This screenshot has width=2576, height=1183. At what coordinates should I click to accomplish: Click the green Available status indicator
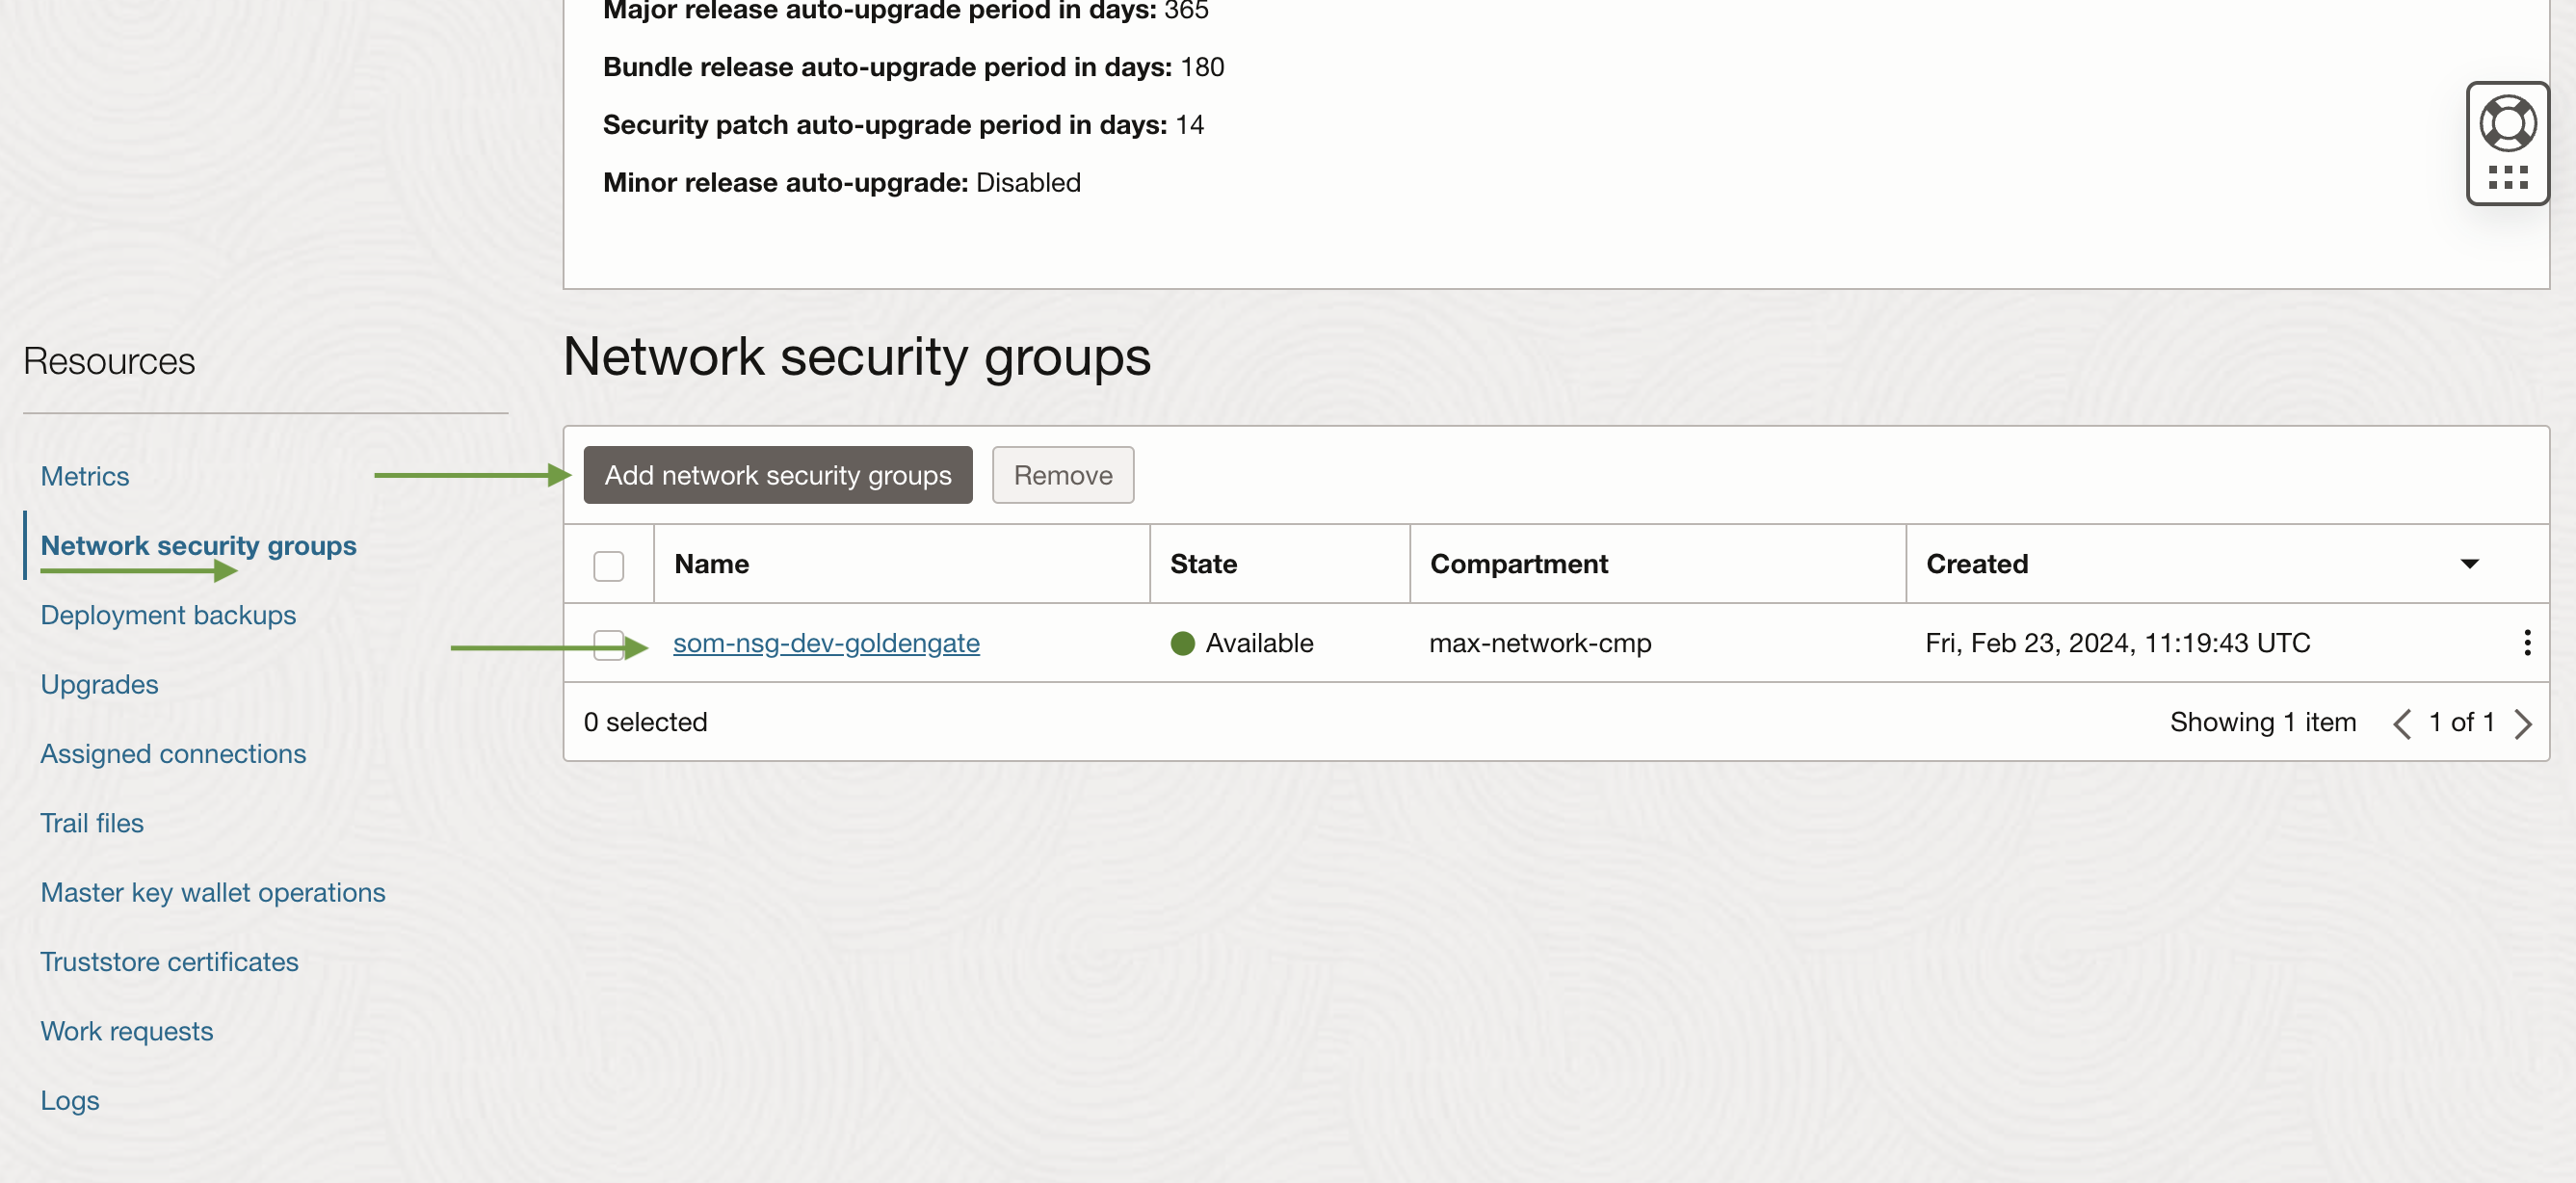(1182, 643)
